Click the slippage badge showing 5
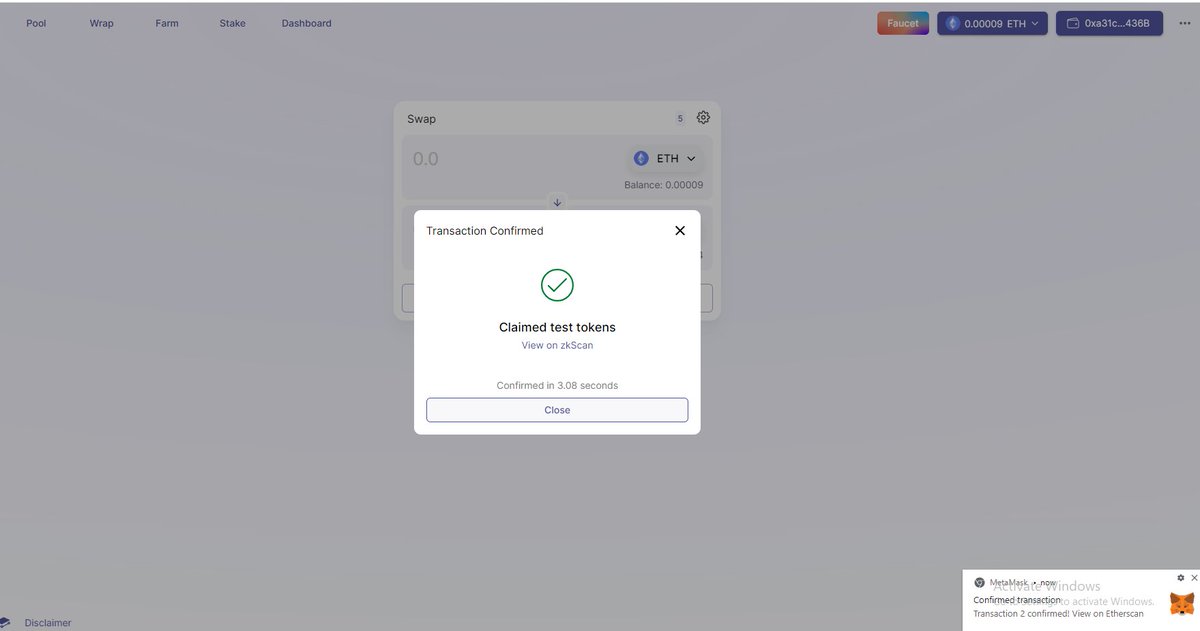Viewport: 1200px width, 631px height. 680,118
